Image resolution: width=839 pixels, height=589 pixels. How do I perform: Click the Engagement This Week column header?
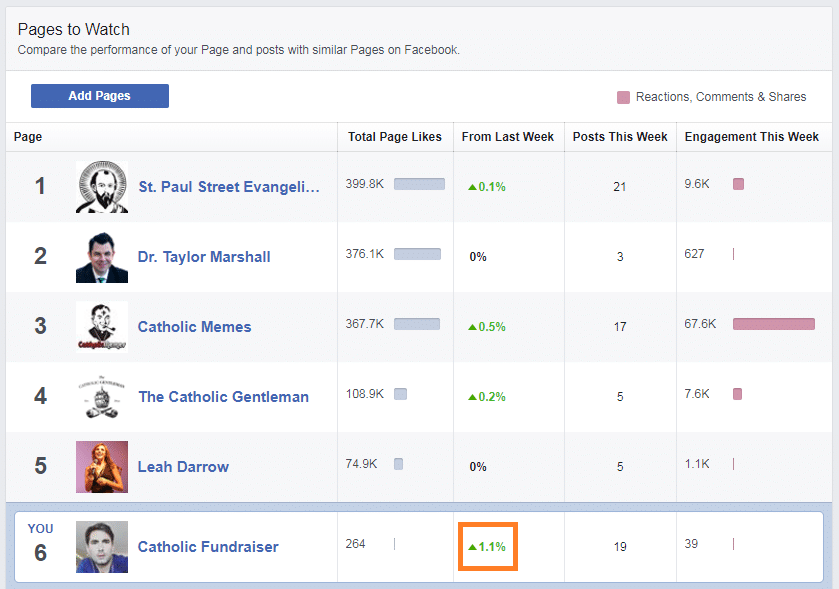tap(751, 137)
